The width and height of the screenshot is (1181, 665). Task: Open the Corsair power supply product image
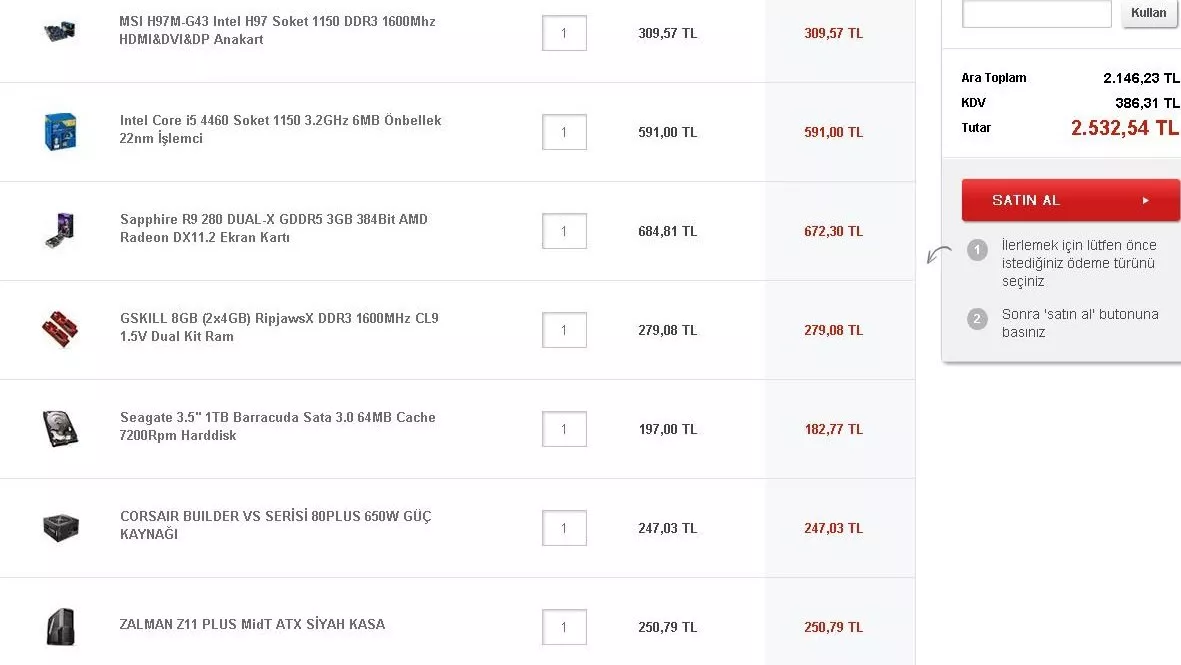click(61, 527)
